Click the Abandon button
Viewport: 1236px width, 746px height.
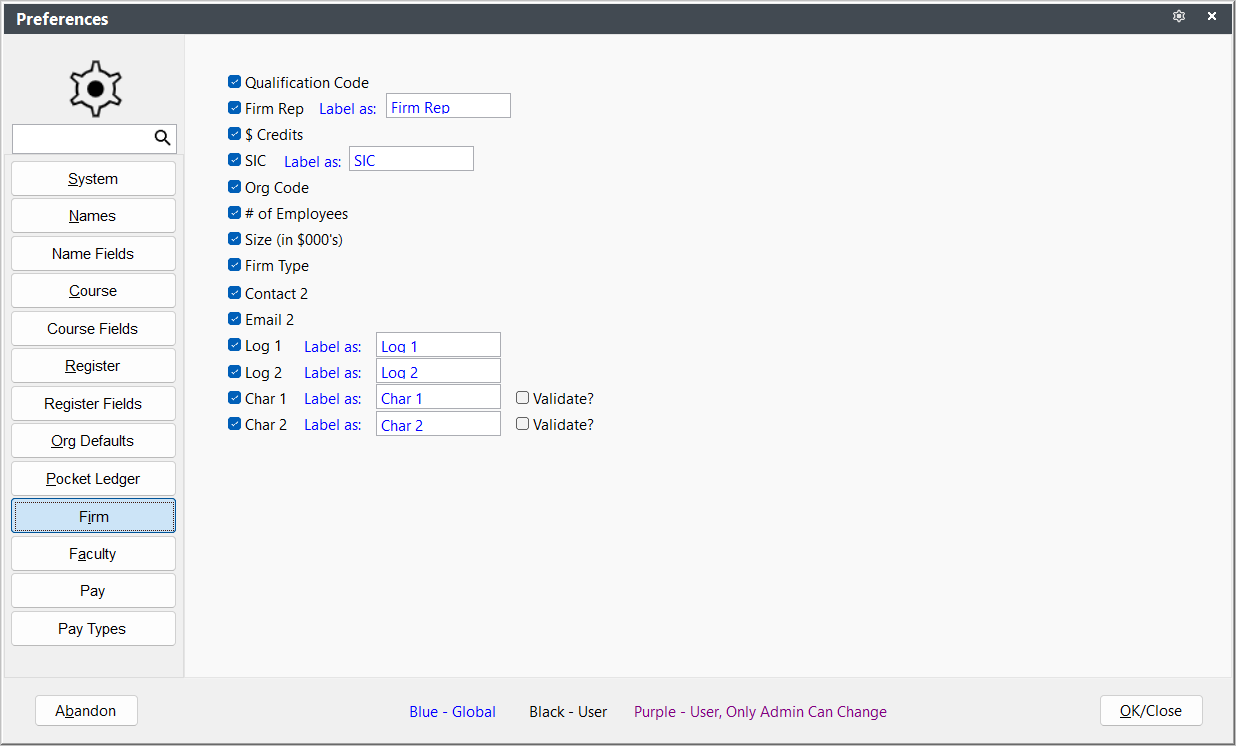86,711
